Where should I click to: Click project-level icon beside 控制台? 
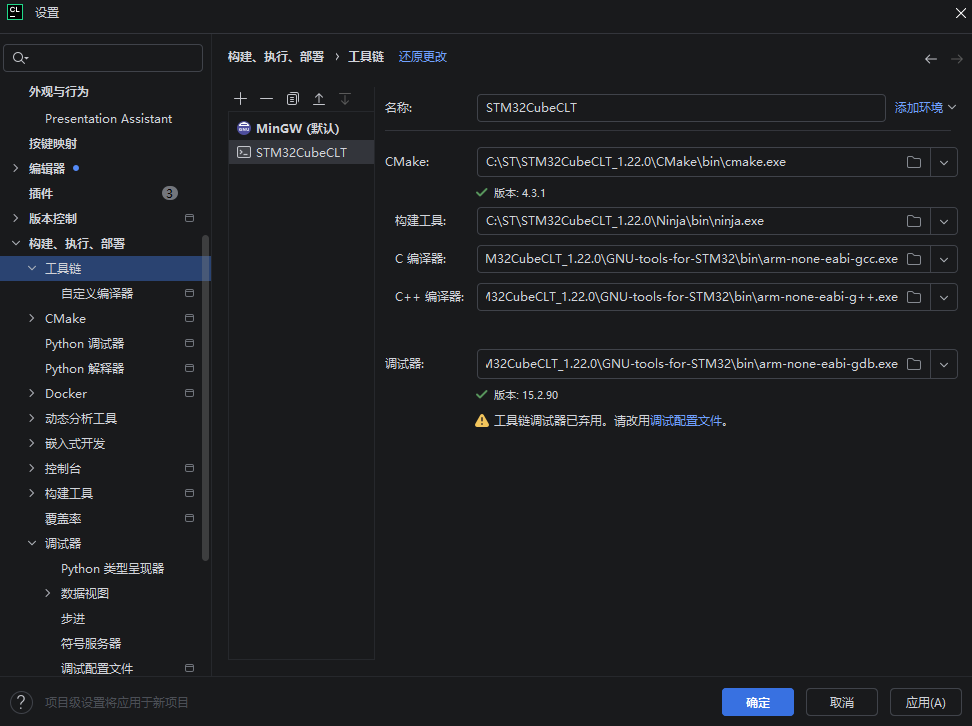(x=190, y=468)
